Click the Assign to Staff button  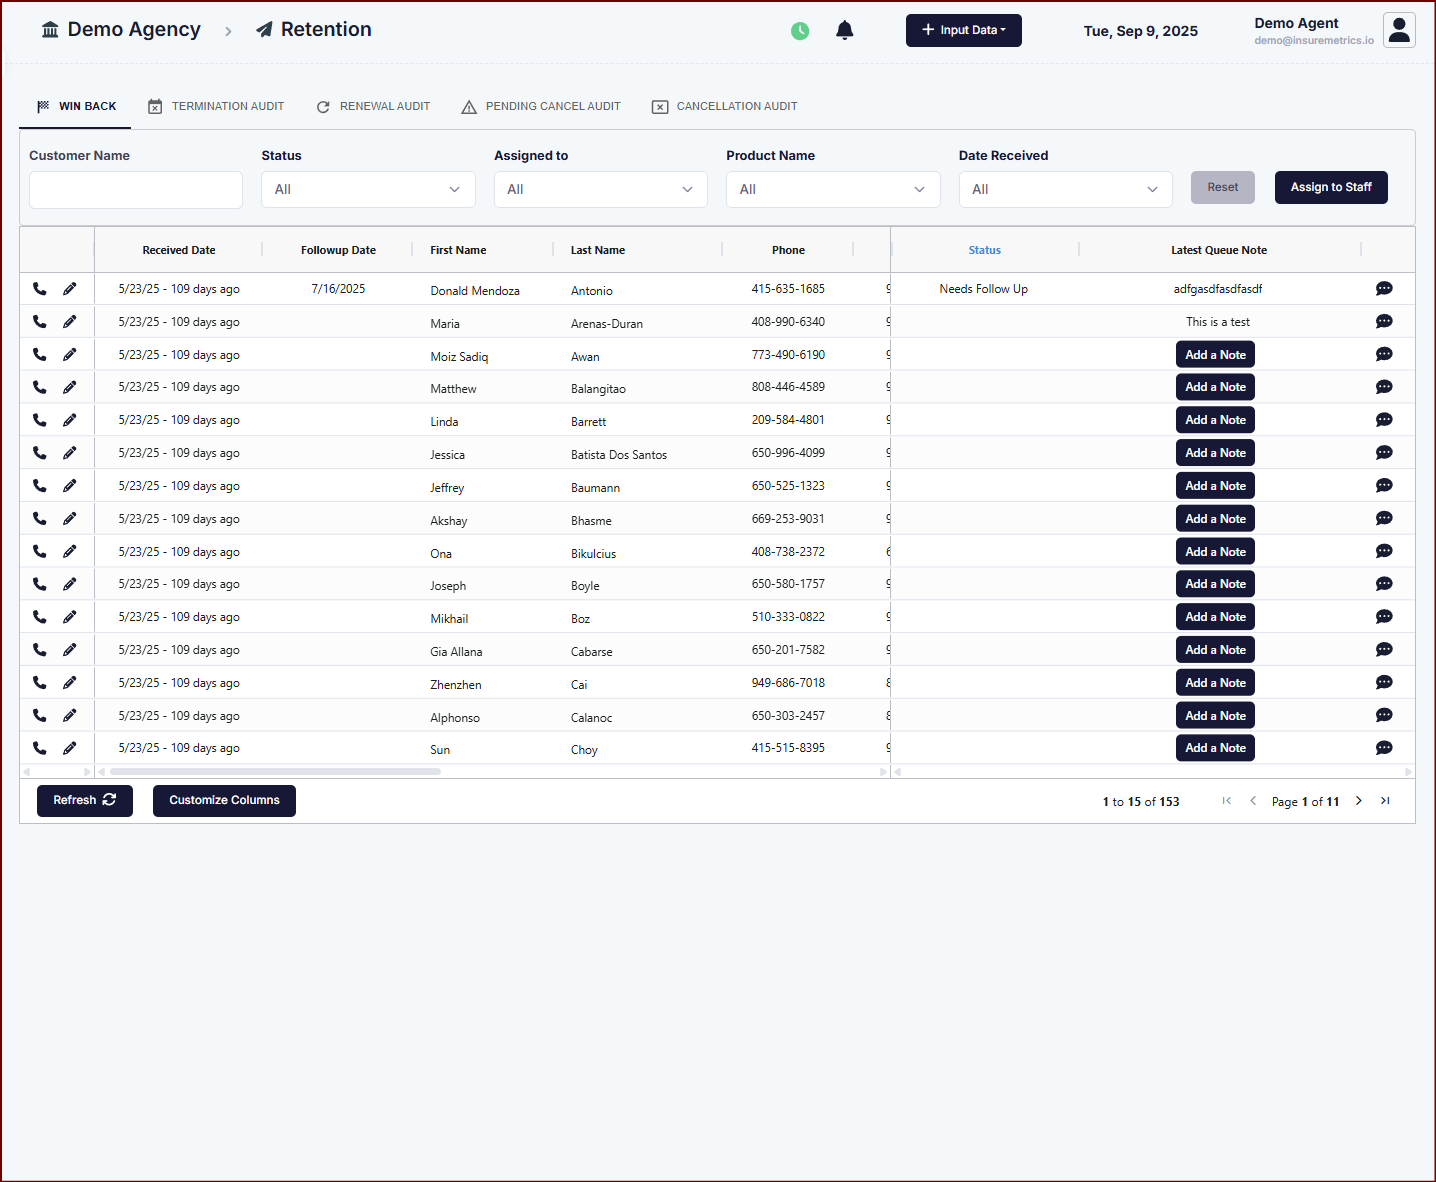tap(1330, 187)
